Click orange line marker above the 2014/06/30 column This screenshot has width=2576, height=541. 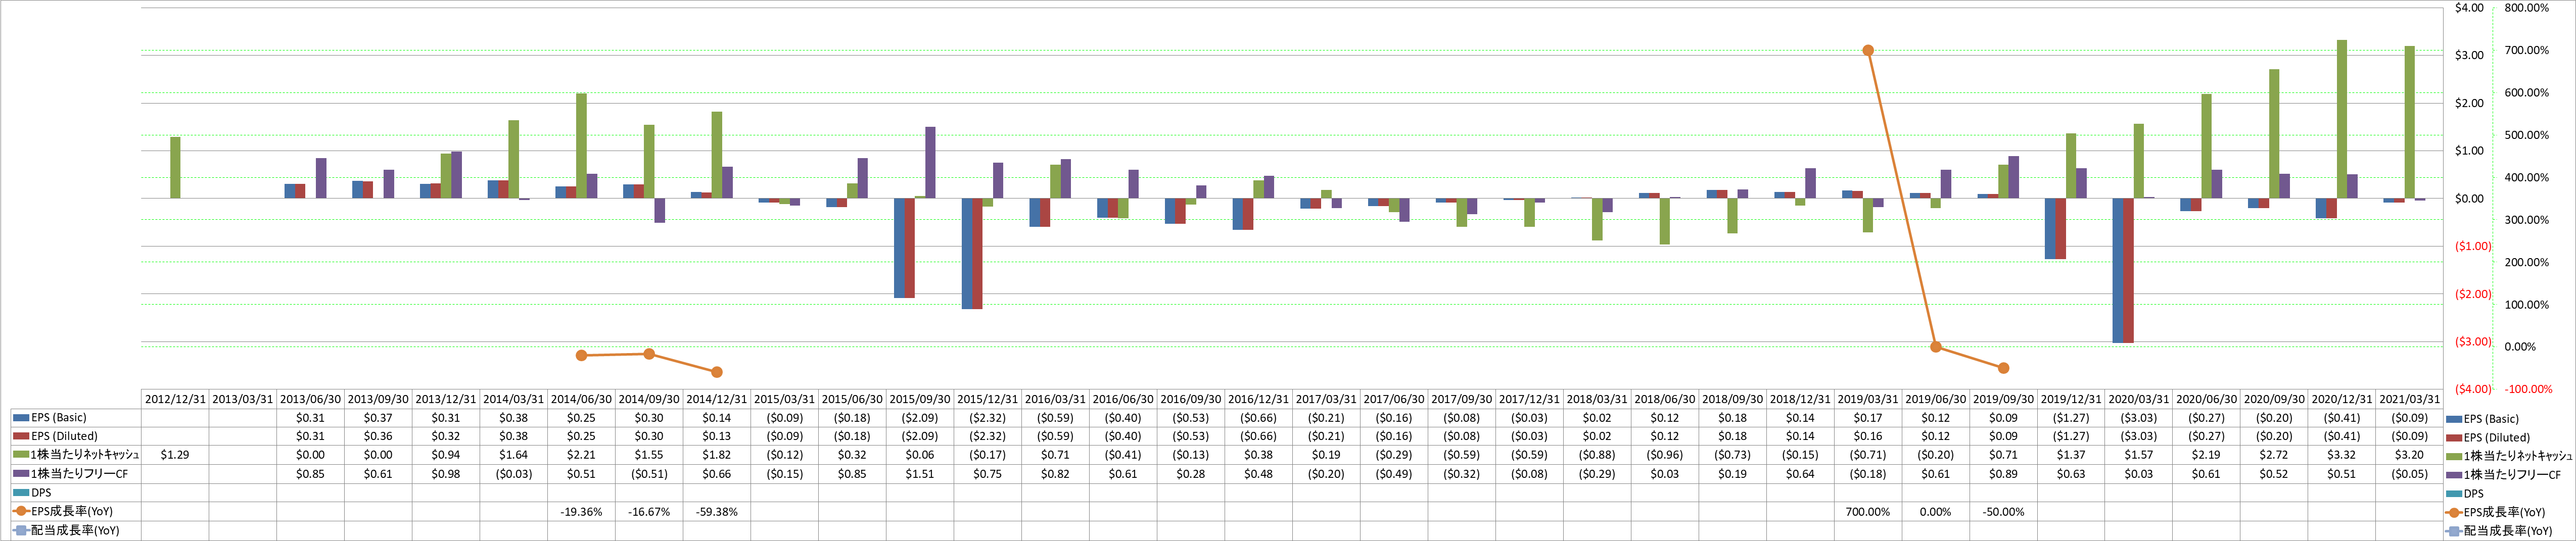(581, 355)
